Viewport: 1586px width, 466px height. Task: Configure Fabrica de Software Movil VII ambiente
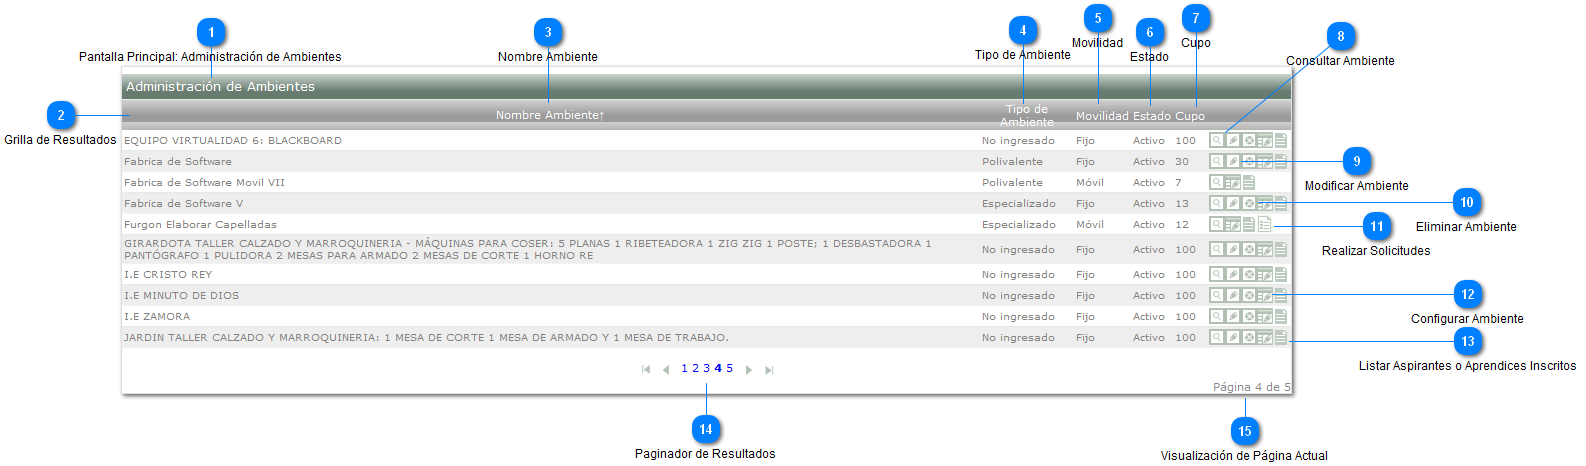(1233, 182)
